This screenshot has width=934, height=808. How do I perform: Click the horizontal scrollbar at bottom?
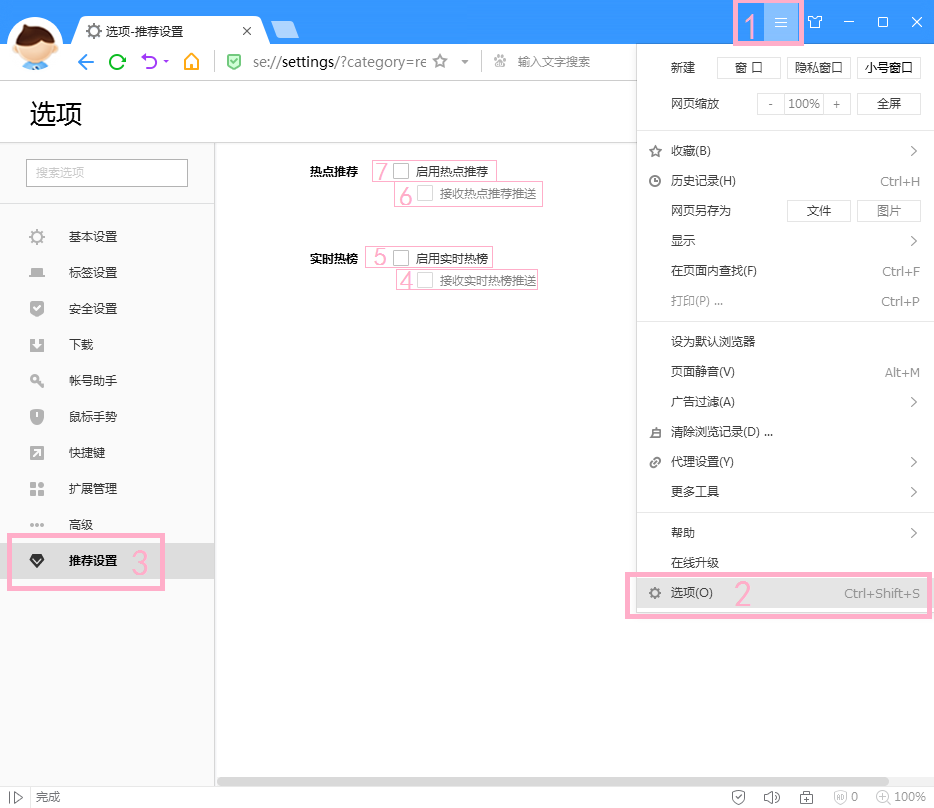pyautogui.click(x=553, y=781)
